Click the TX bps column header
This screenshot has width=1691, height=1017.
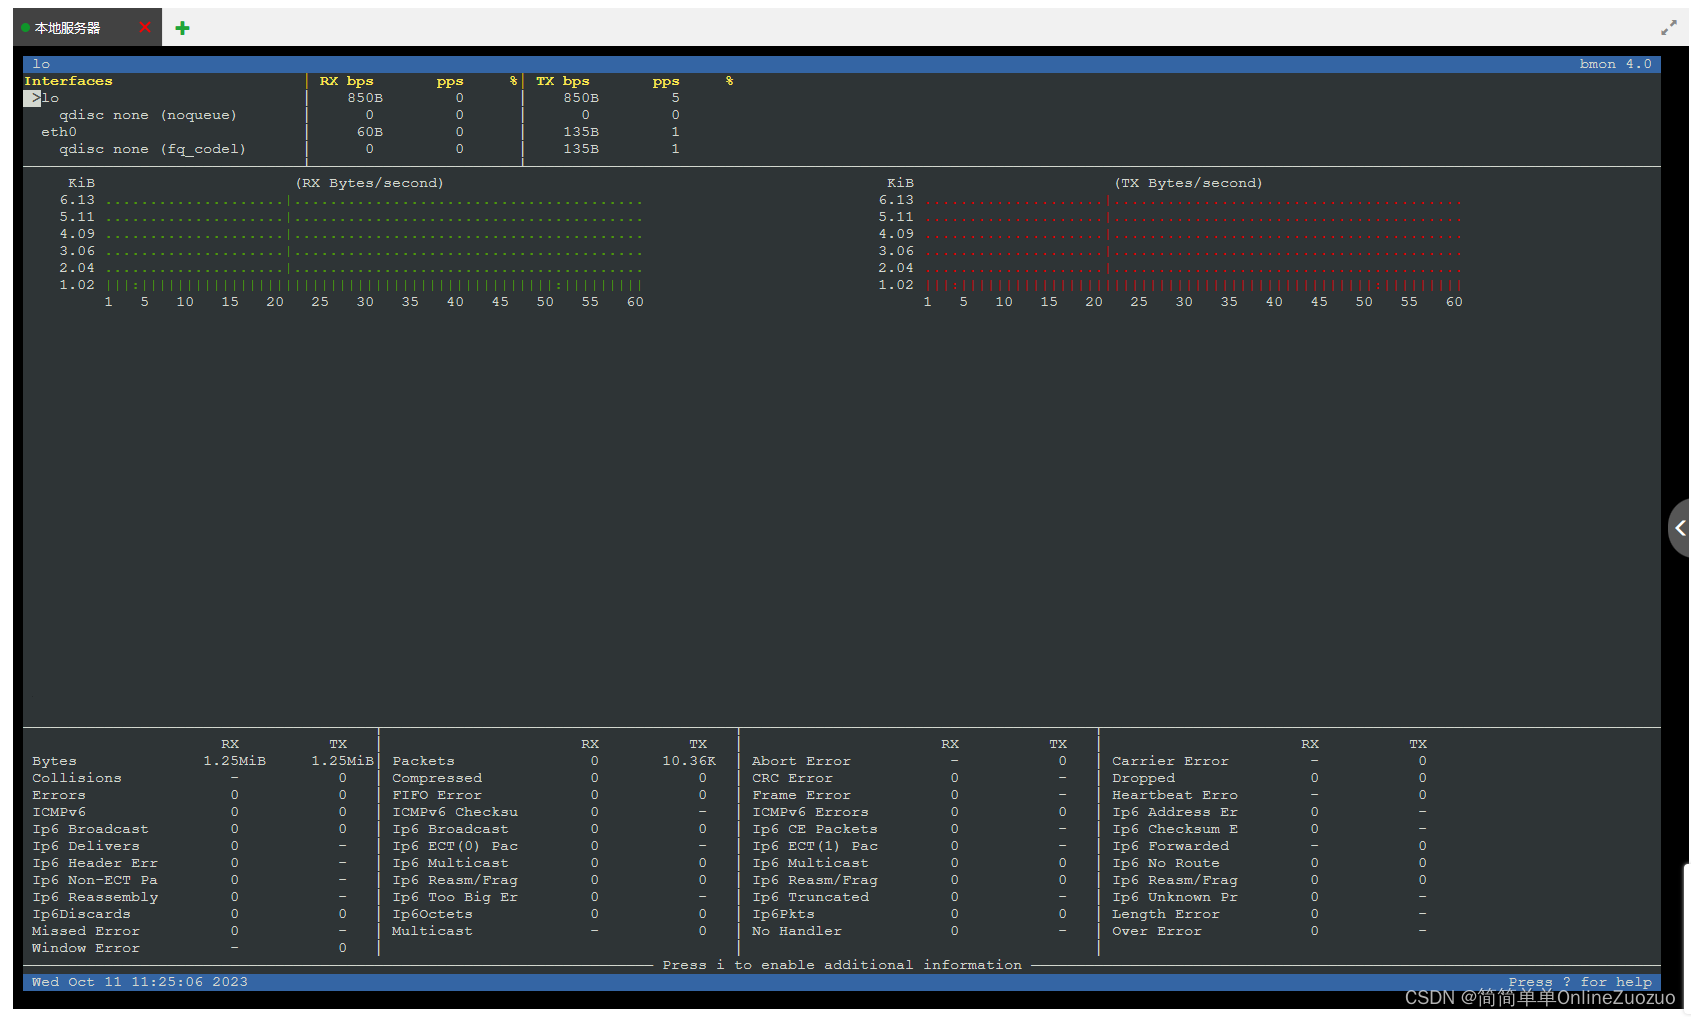point(562,81)
